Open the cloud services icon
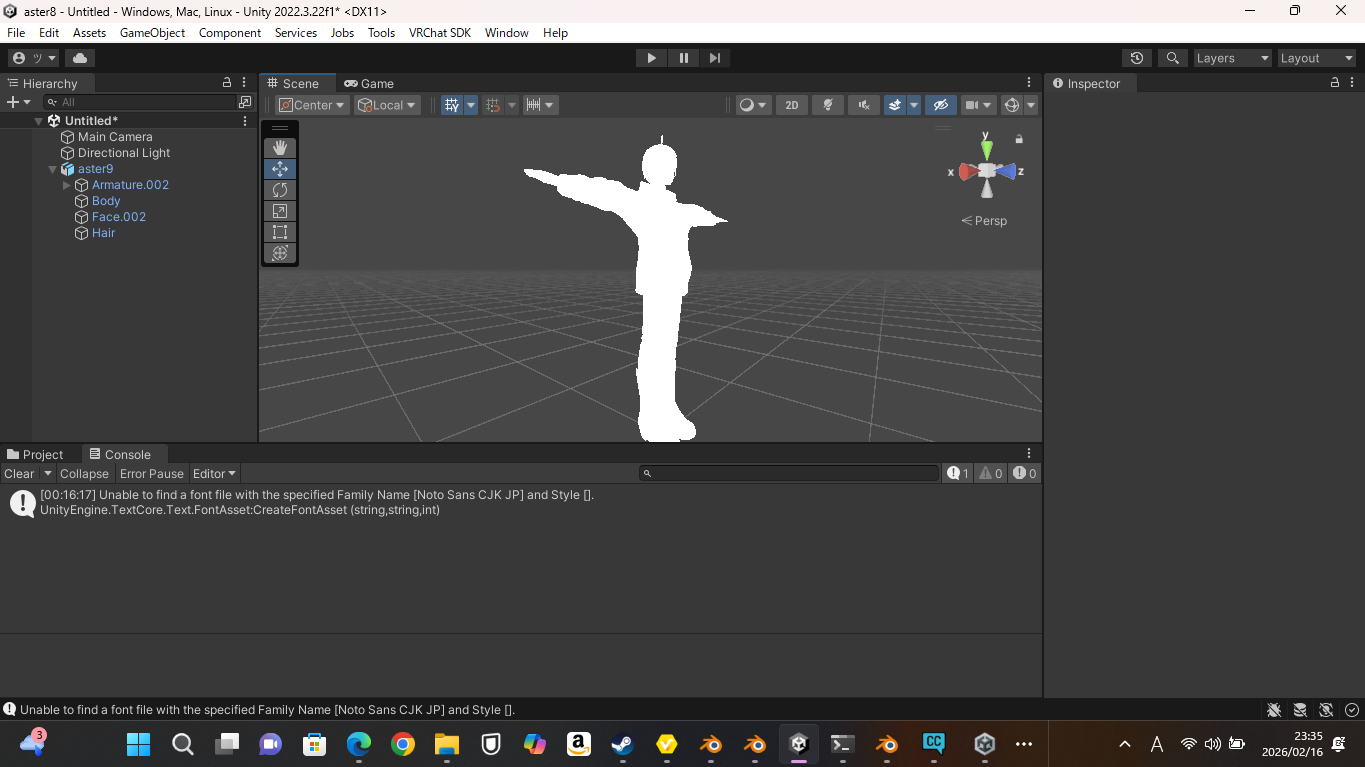The image size is (1365, 767). coord(80,58)
